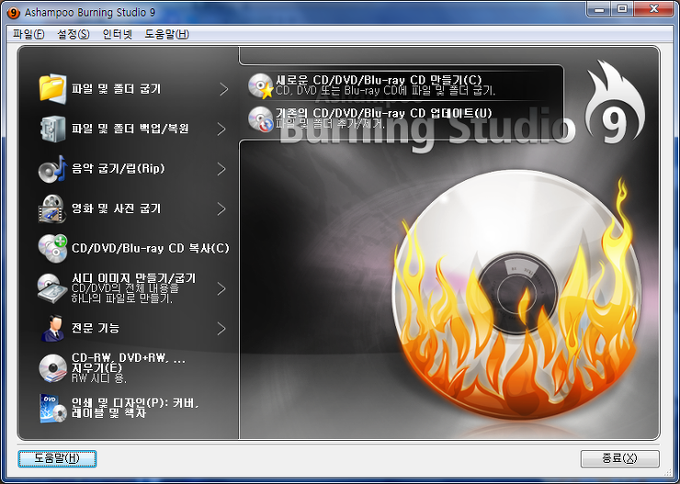Click the disc with arrows update icon
The width and height of the screenshot is (680, 484).
pos(261,118)
